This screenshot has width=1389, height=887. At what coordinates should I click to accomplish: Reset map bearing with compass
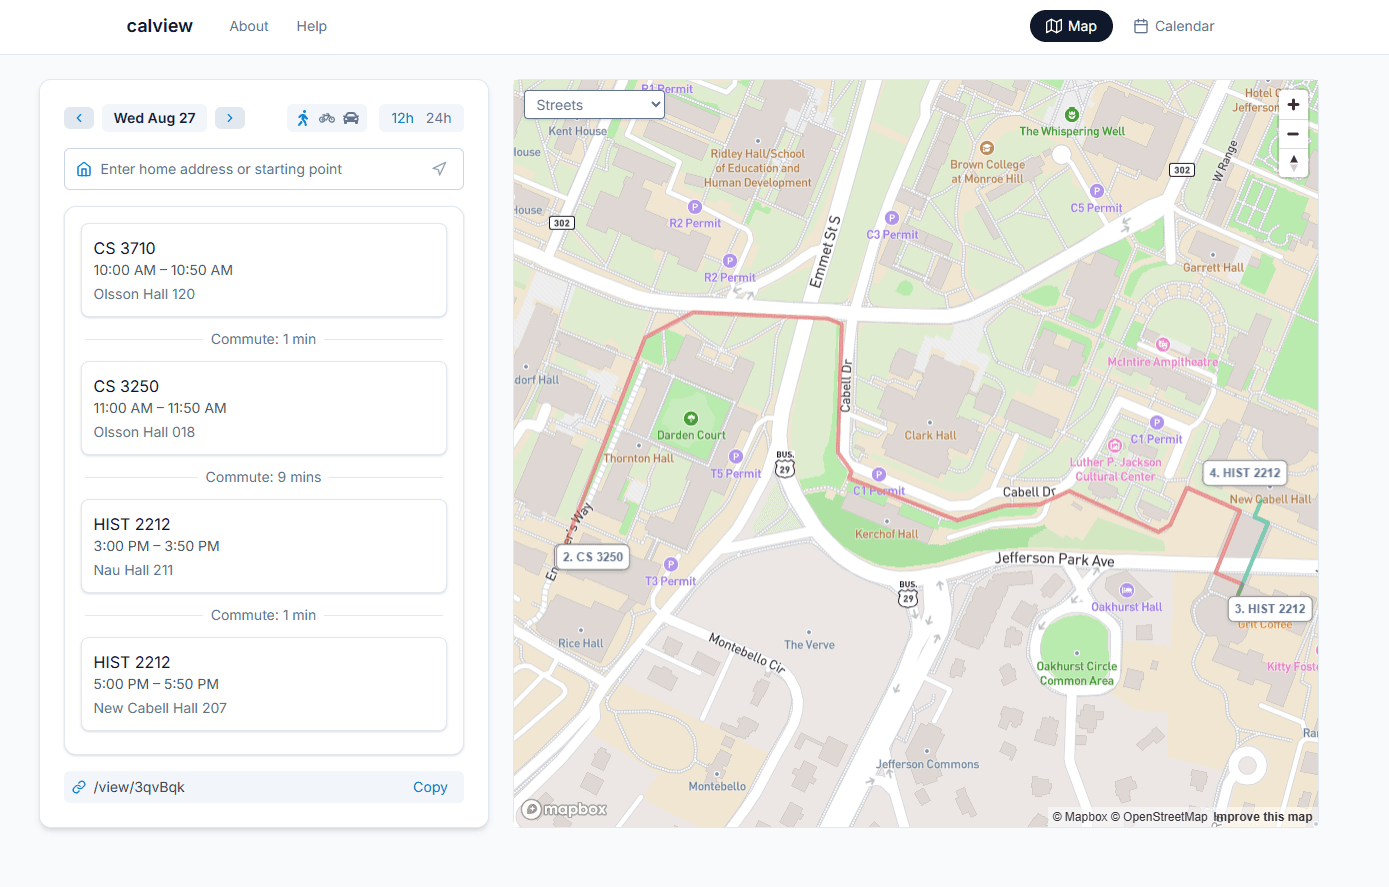(x=1293, y=162)
